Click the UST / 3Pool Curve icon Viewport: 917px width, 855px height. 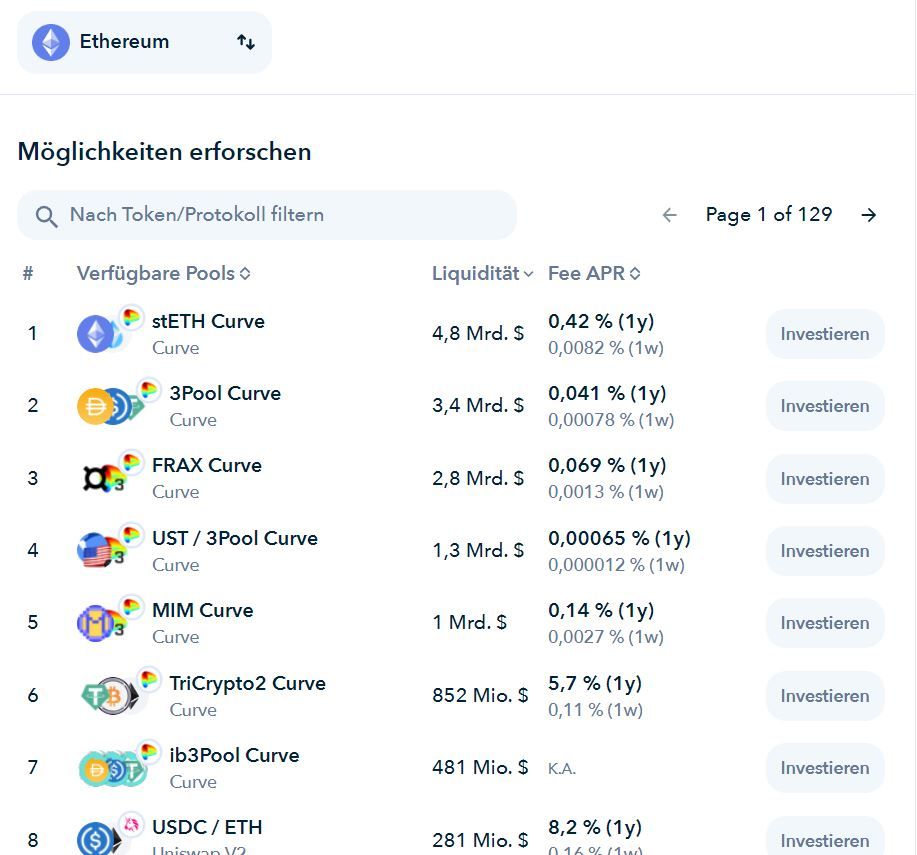coord(102,549)
